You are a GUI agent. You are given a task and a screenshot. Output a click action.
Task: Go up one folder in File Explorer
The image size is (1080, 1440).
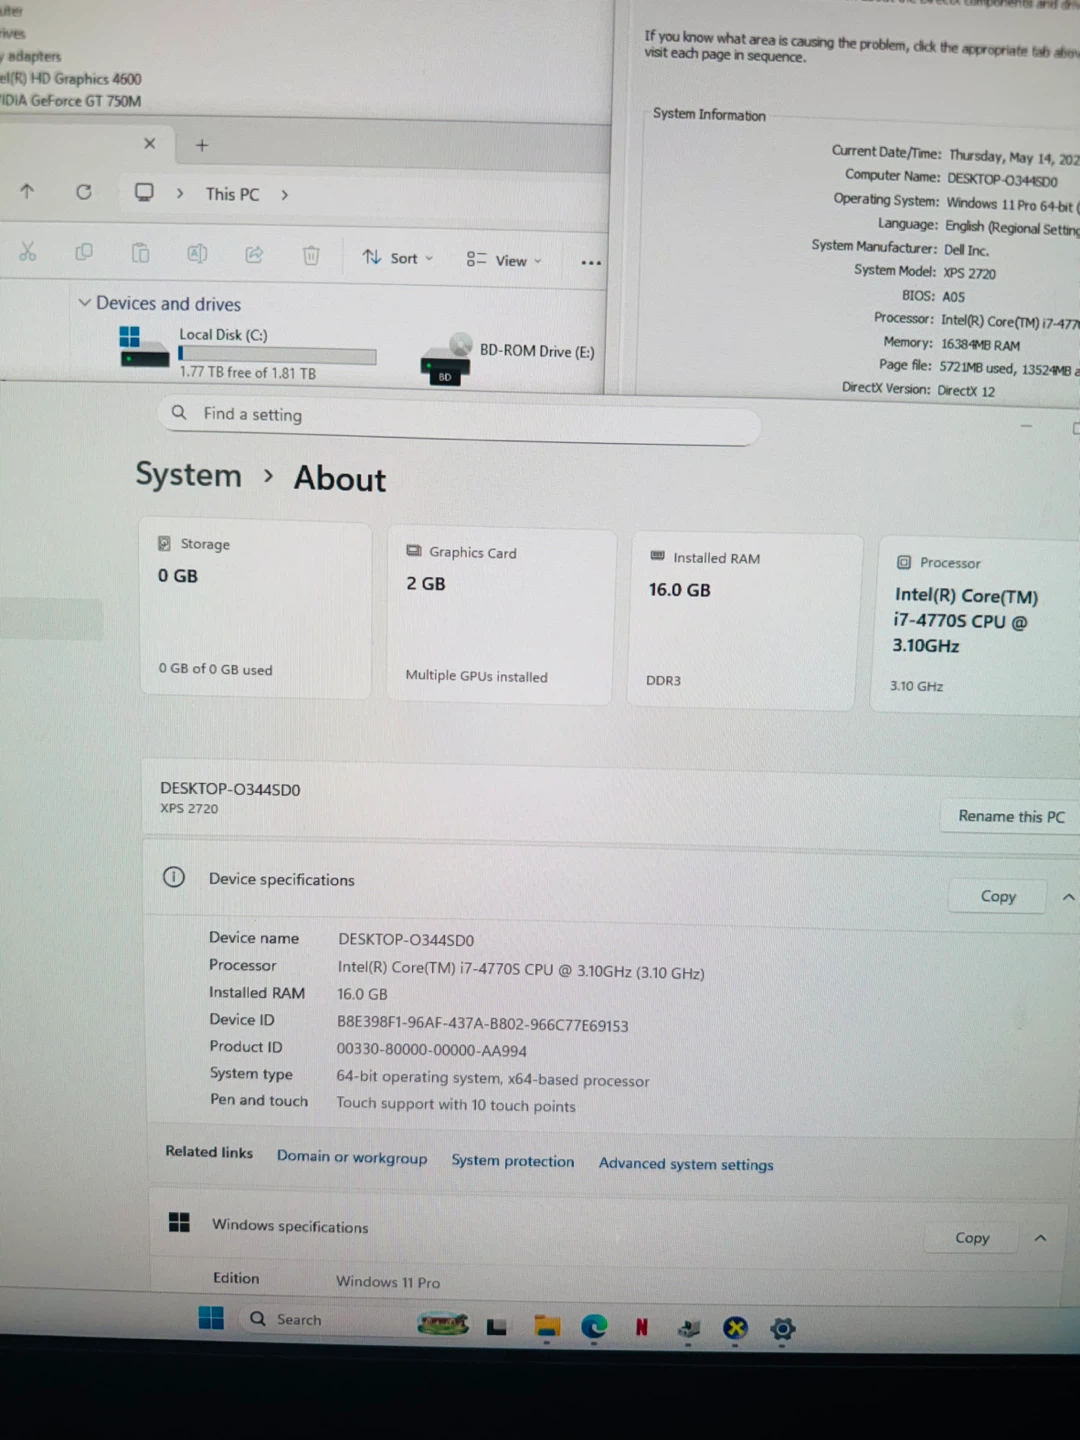(27, 191)
